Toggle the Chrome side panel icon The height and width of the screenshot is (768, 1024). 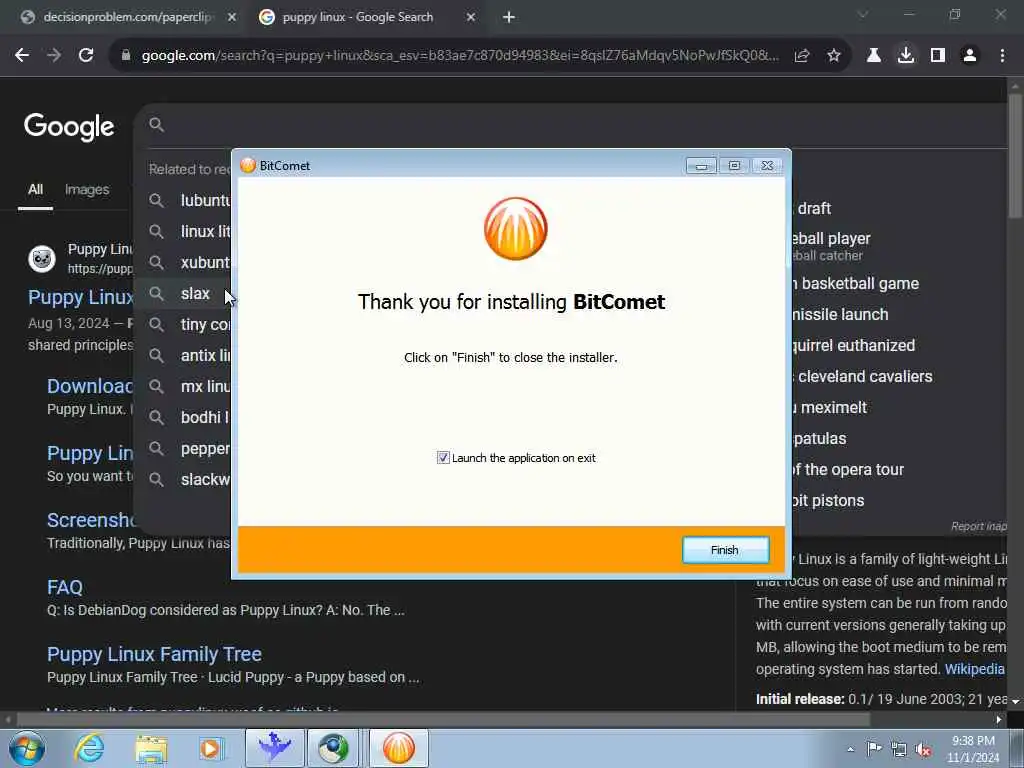pyautogui.click(x=938, y=56)
